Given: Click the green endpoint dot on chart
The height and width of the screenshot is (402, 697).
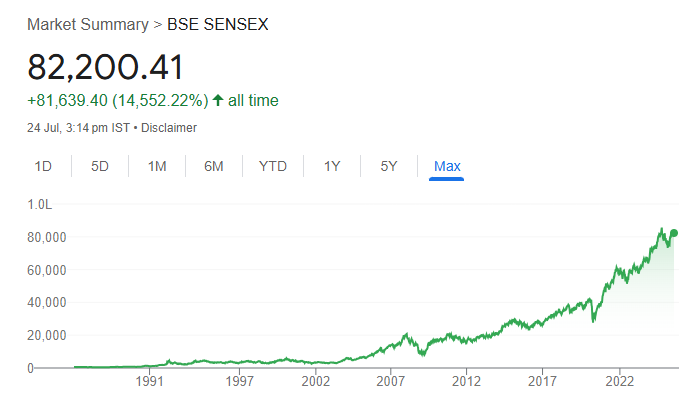Looking at the screenshot, I should tap(674, 233).
